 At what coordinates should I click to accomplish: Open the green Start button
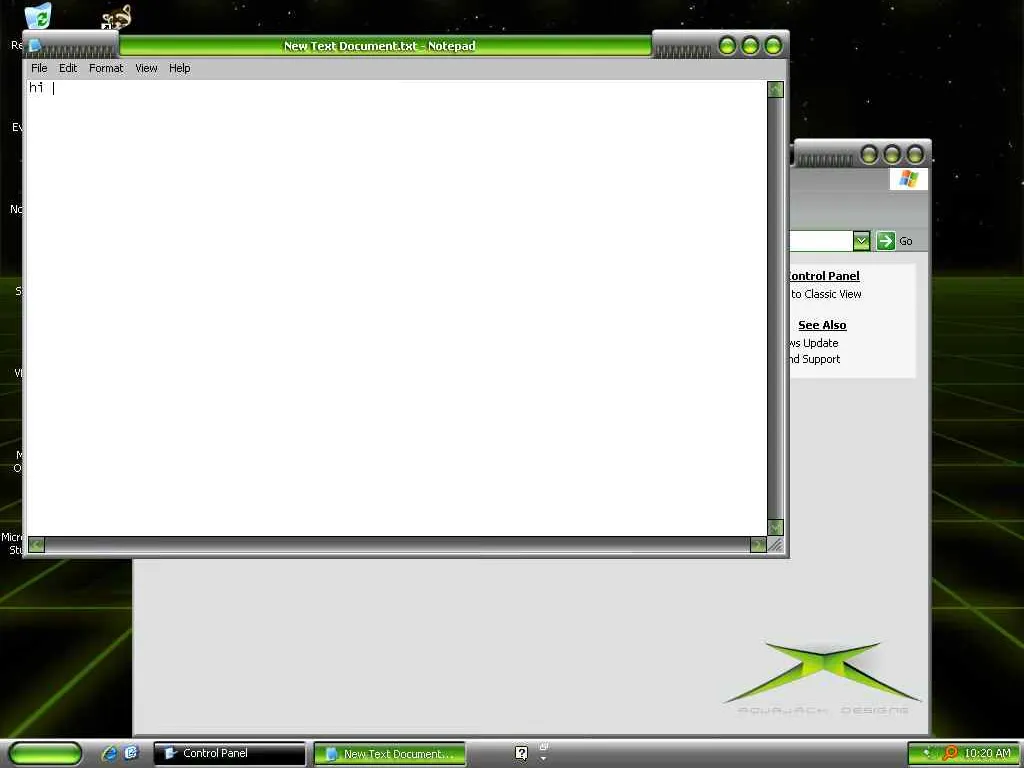click(45, 753)
